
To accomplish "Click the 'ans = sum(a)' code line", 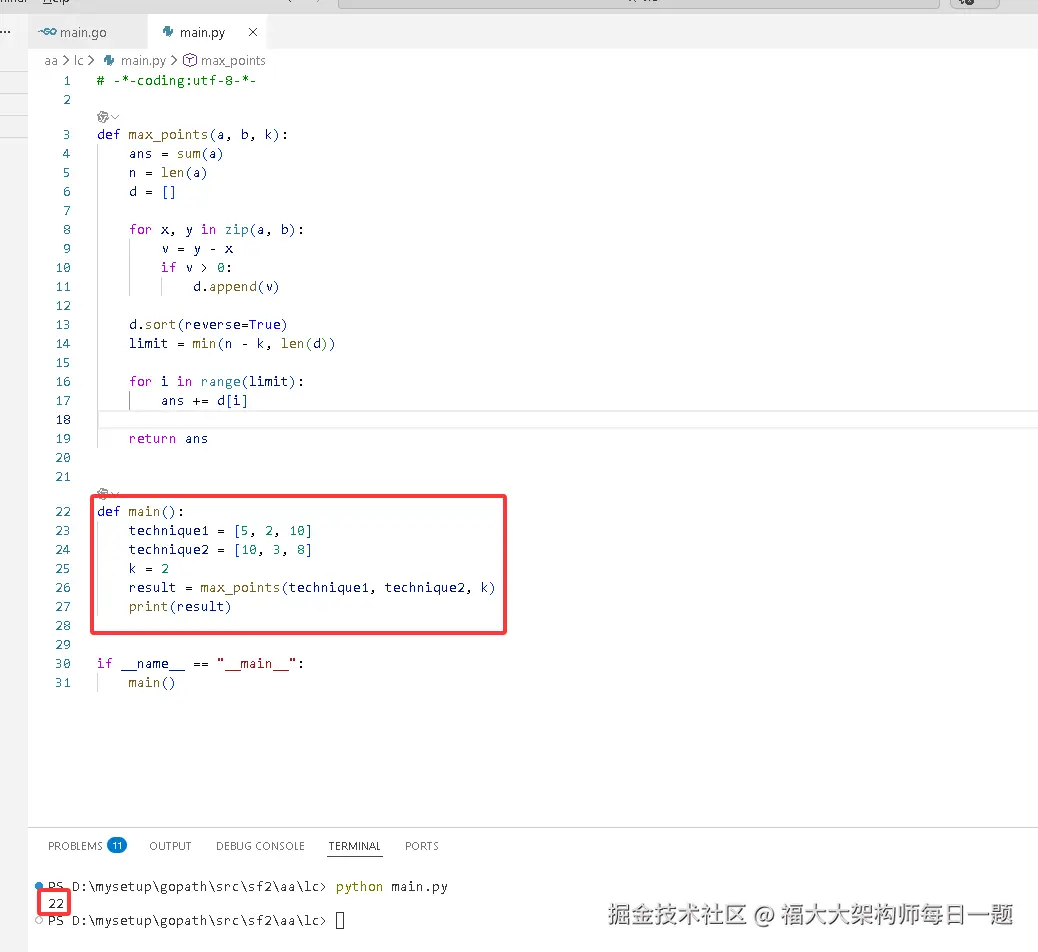I will point(176,154).
